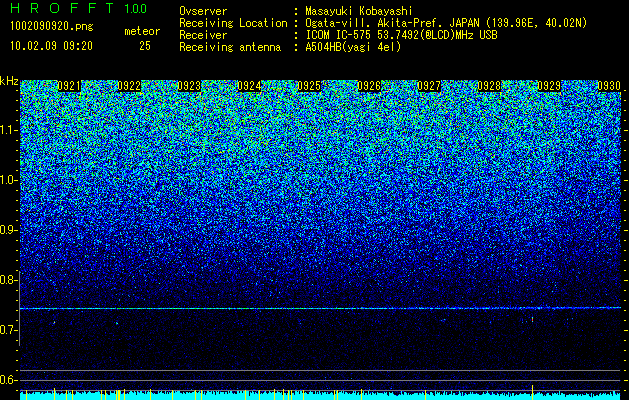Click the A504HB(yagi 4el) antenna text

(x=353, y=47)
